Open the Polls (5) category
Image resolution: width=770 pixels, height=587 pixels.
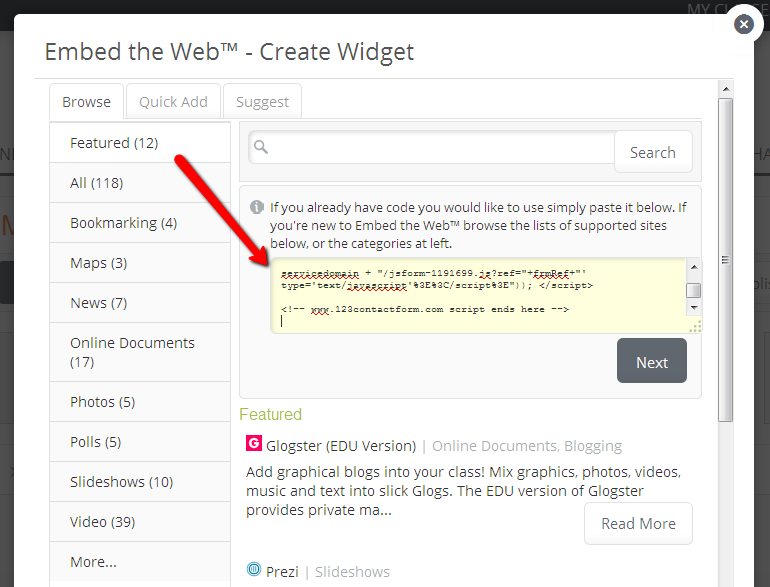click(140, 442)
